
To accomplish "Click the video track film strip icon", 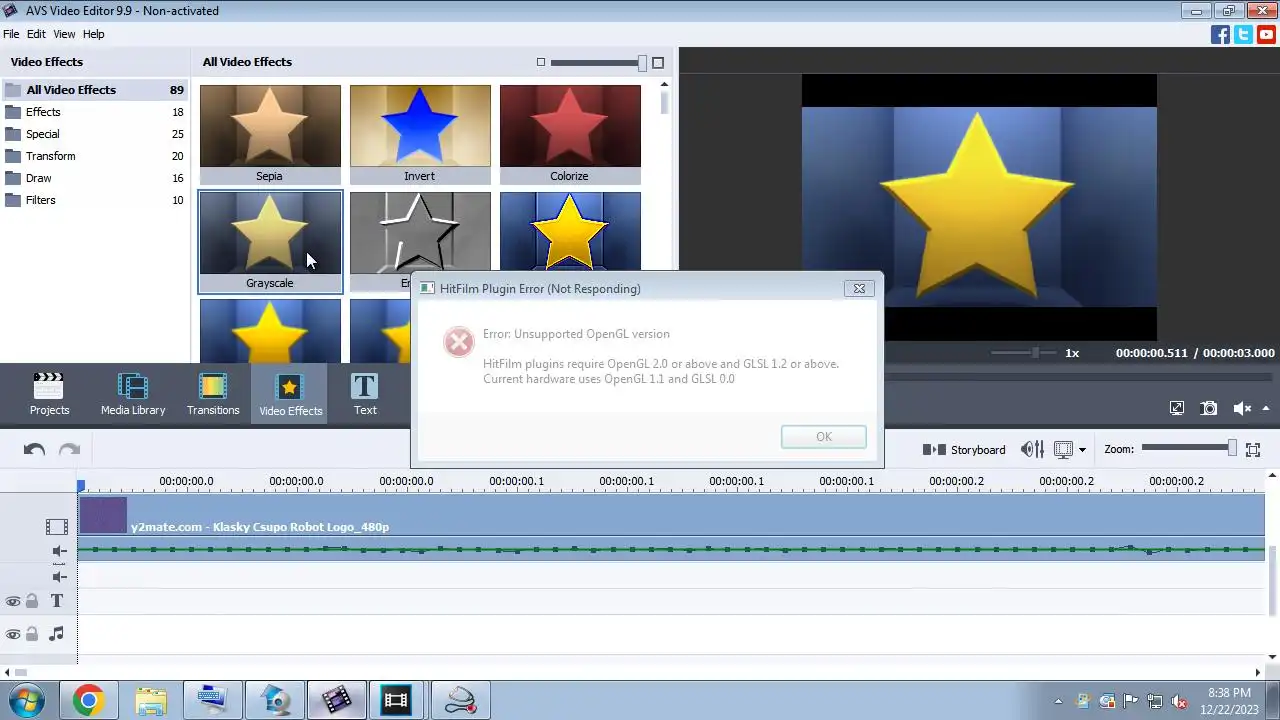I will point(57,526).
